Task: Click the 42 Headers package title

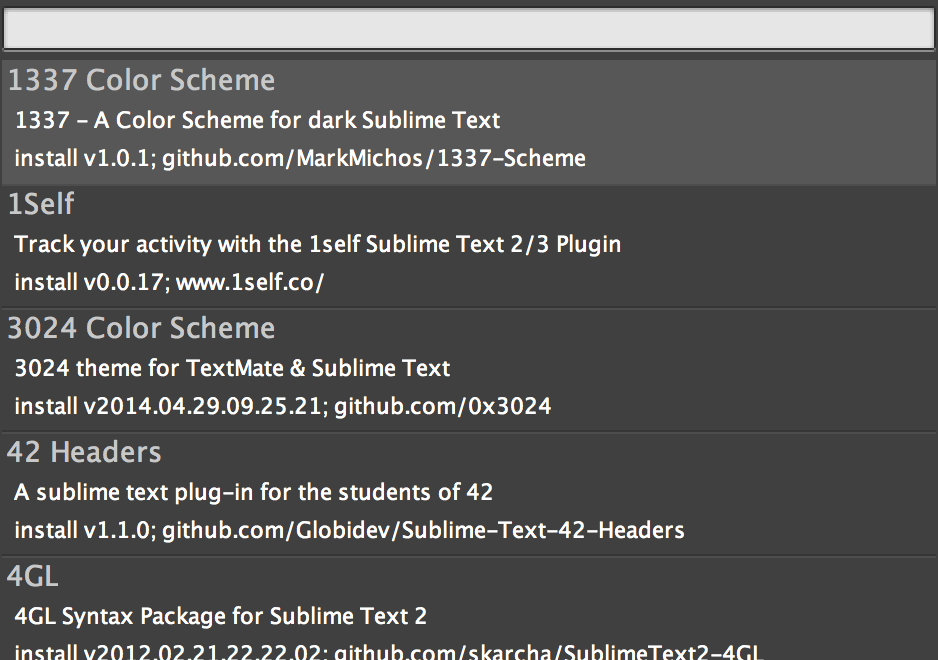Action: (84, 452)
